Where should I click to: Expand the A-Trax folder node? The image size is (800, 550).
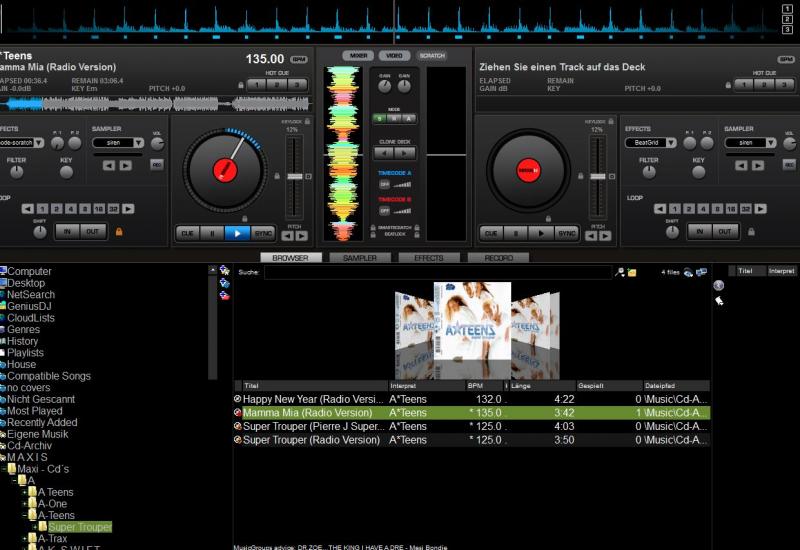(x=24, y=539)
